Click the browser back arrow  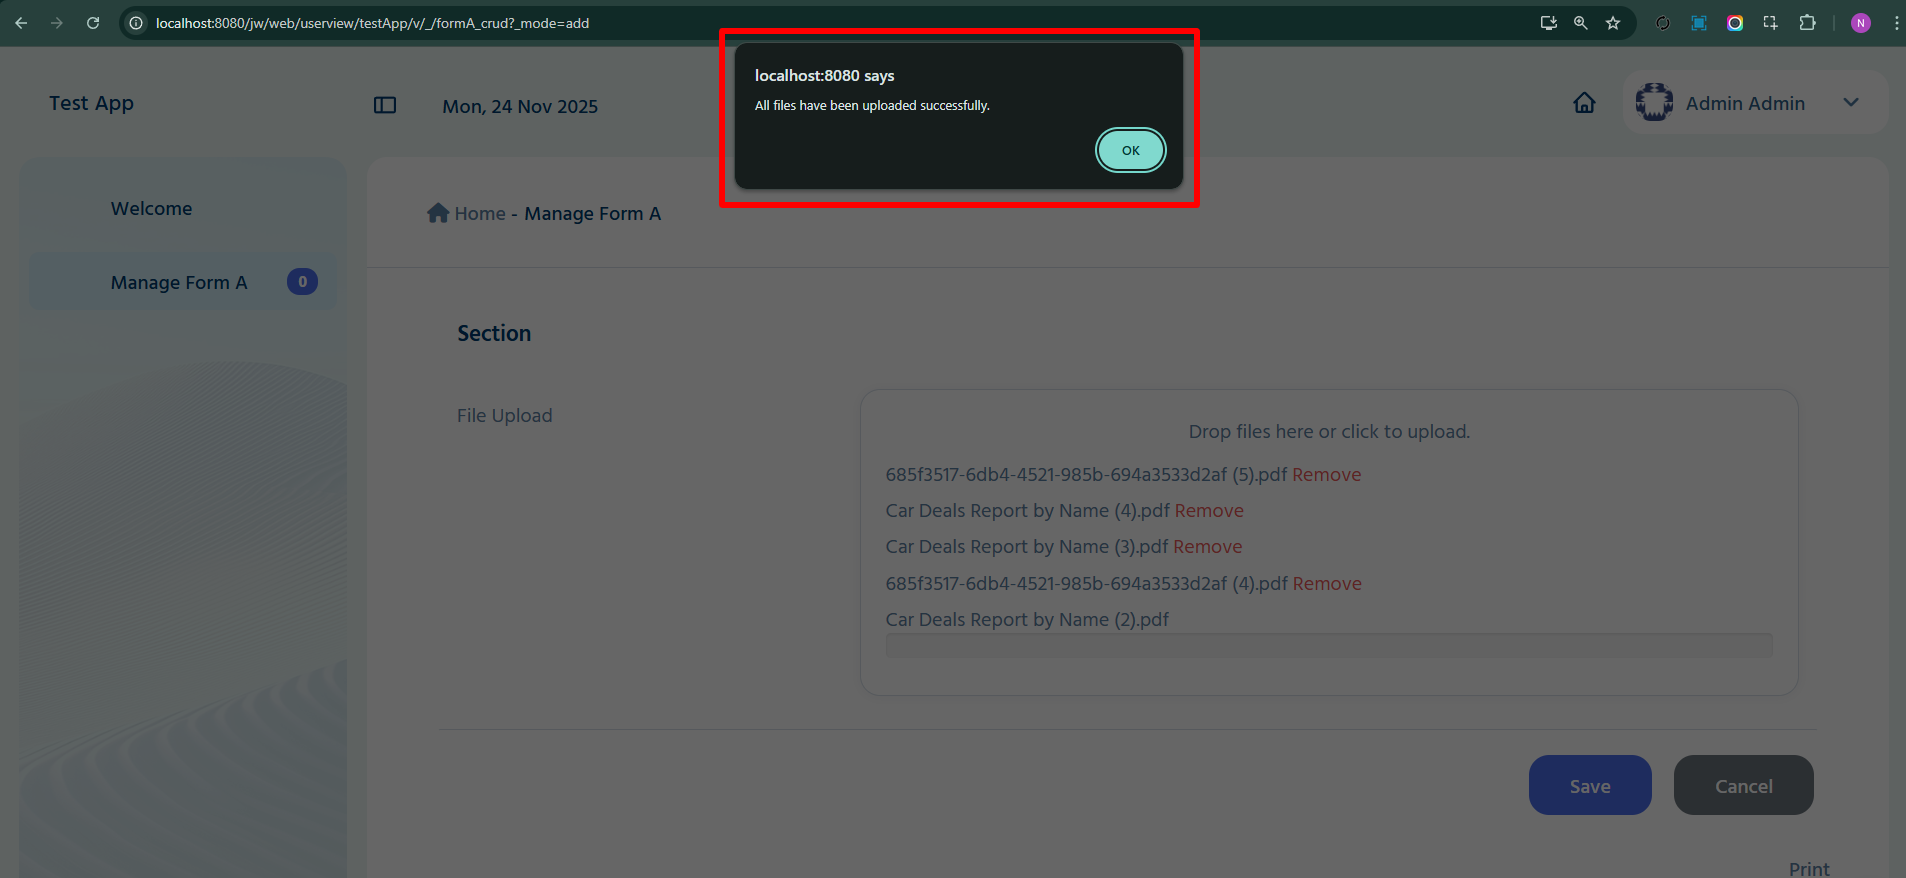click(21, 22)
